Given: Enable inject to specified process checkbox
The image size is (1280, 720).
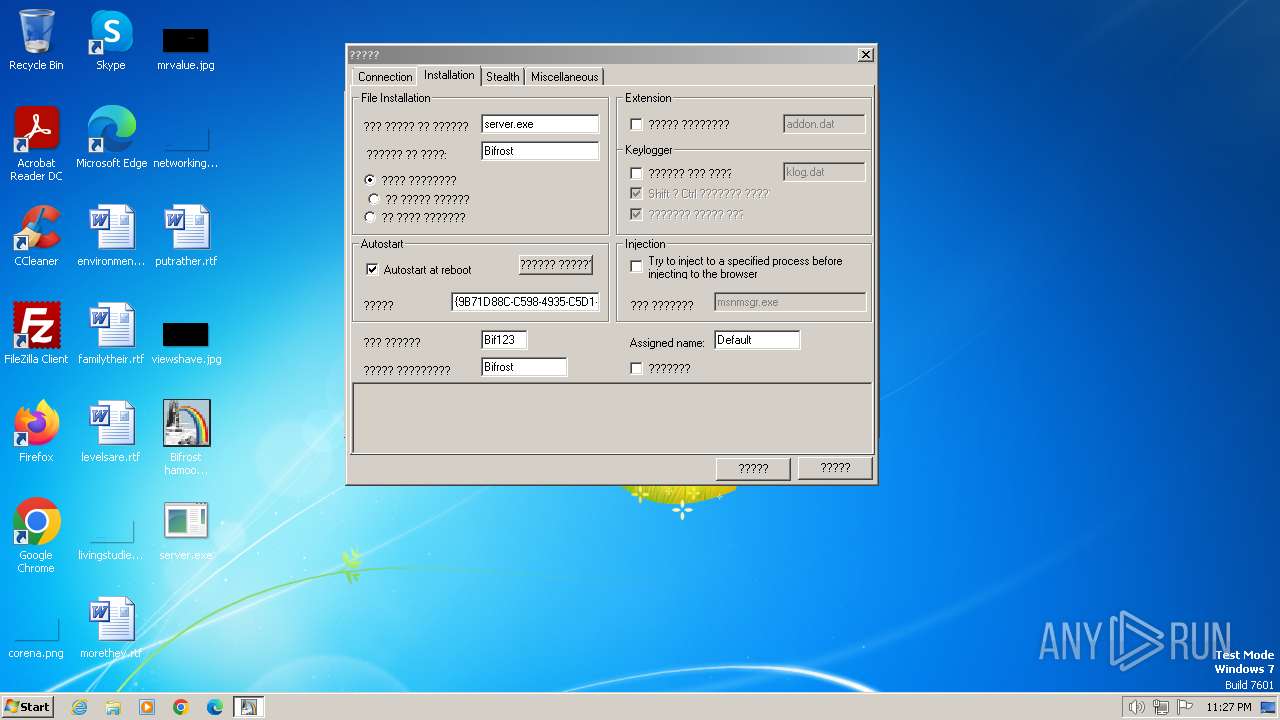Looking at the screenshot, I should pyautogui.click(x=636, y=267).
